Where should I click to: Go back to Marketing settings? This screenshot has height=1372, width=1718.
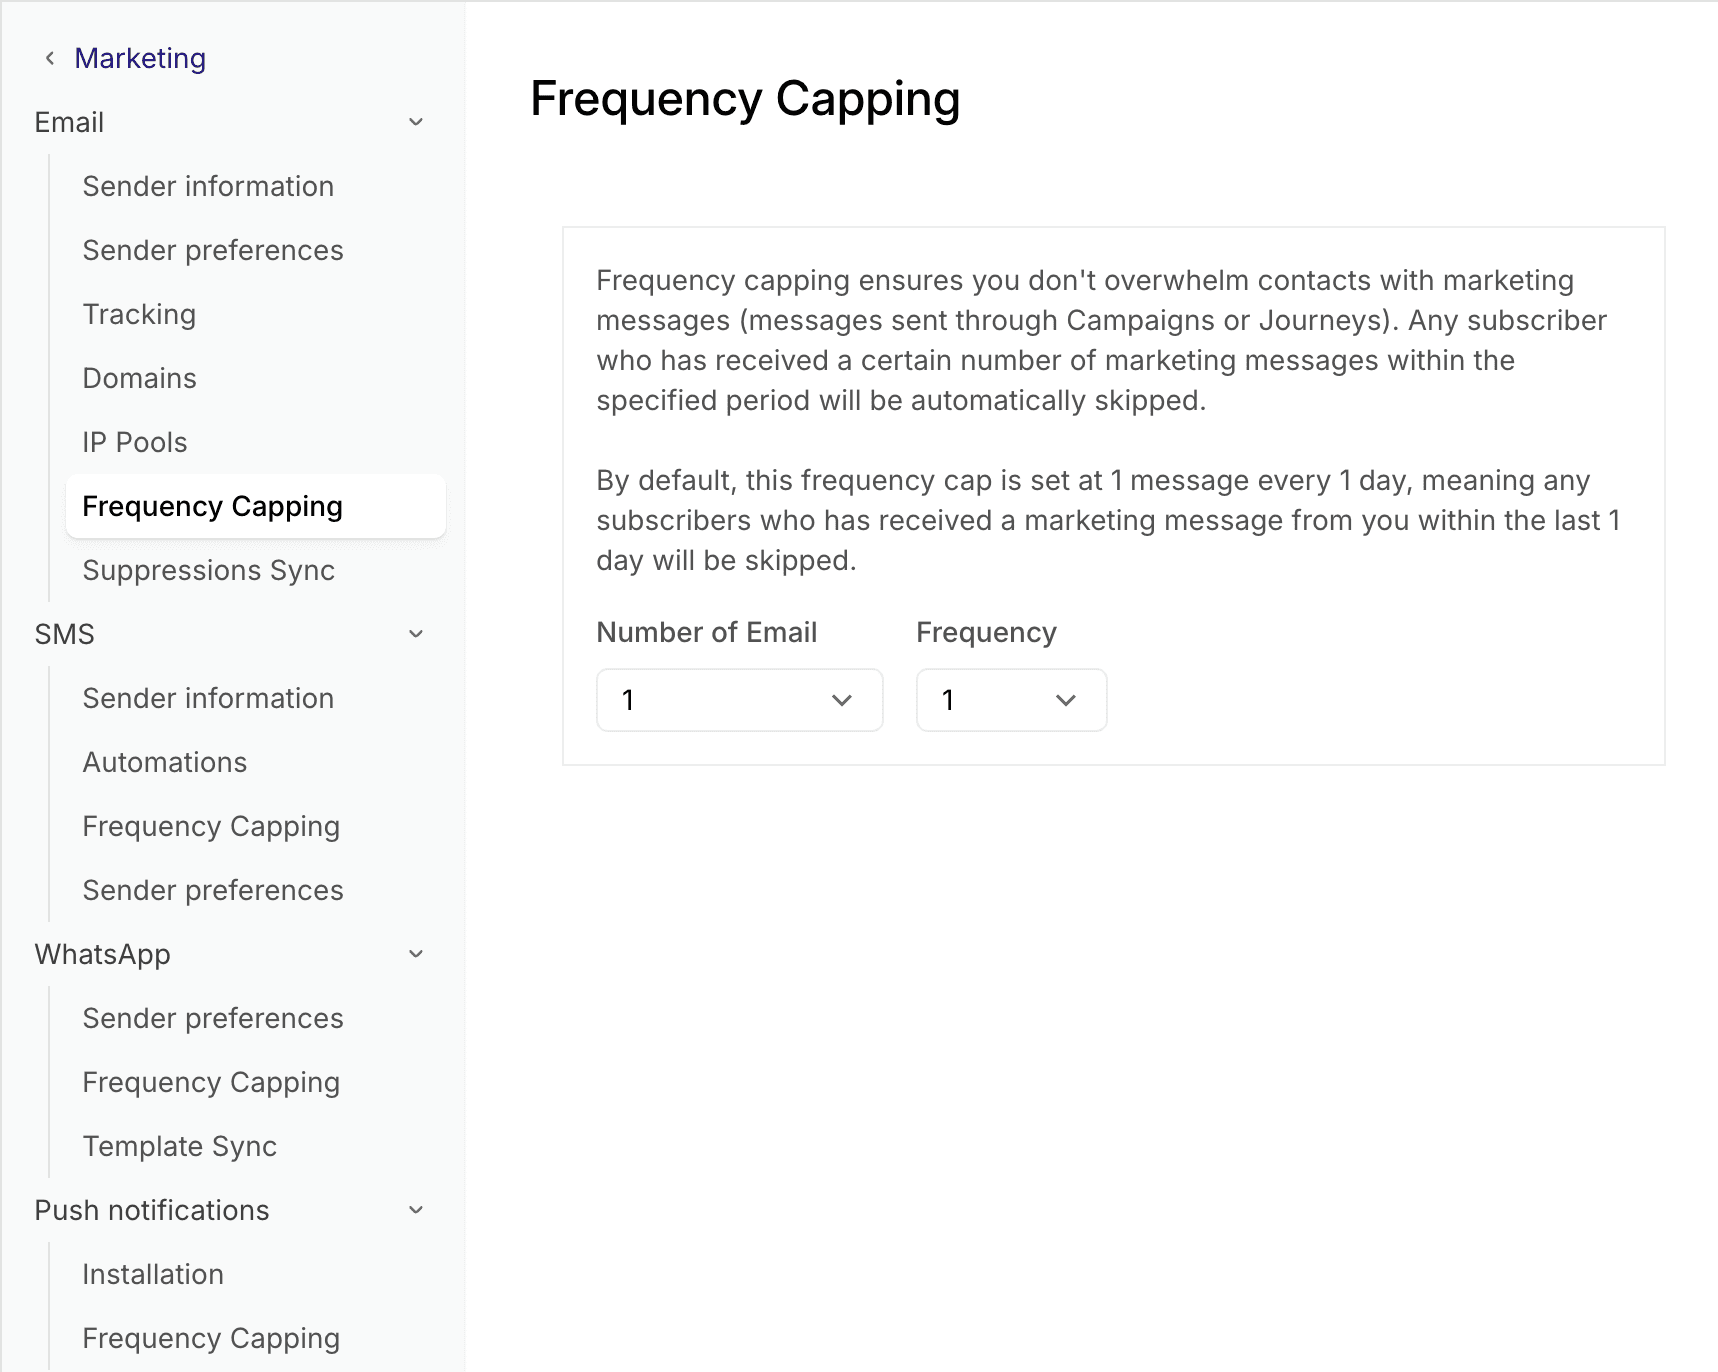point(140,59)
